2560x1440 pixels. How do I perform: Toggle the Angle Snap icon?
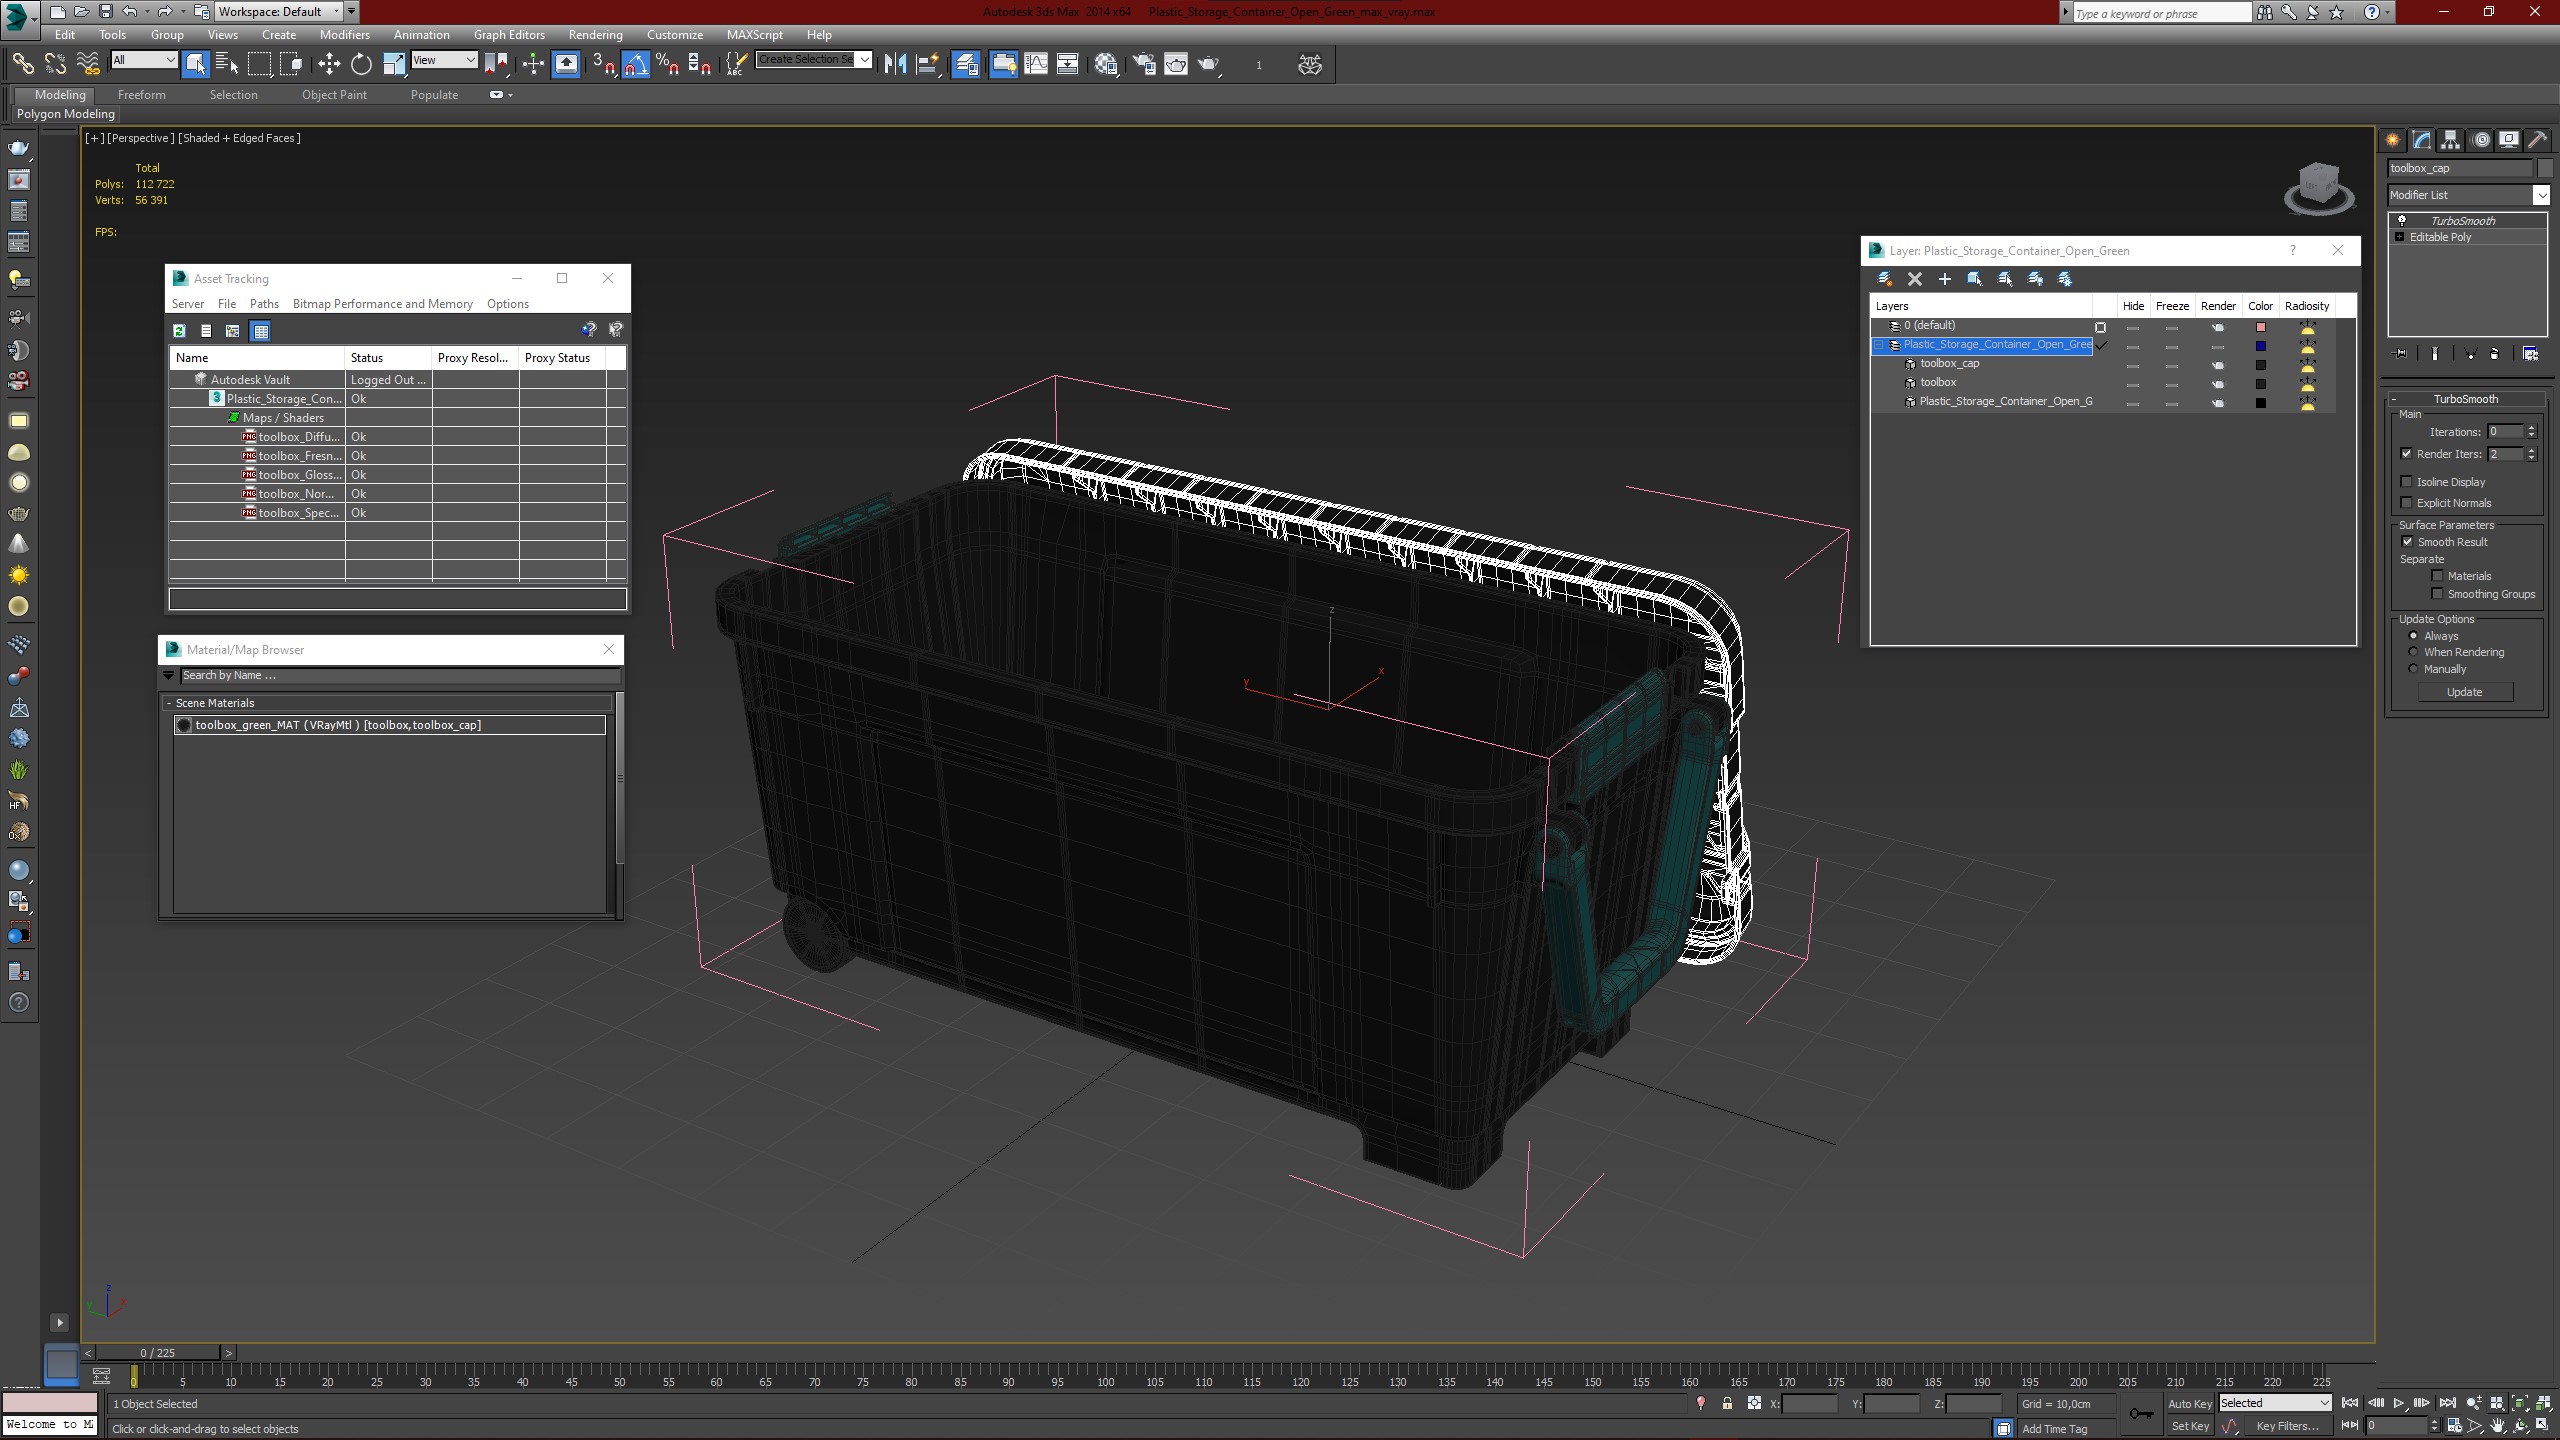coord(636,64)
